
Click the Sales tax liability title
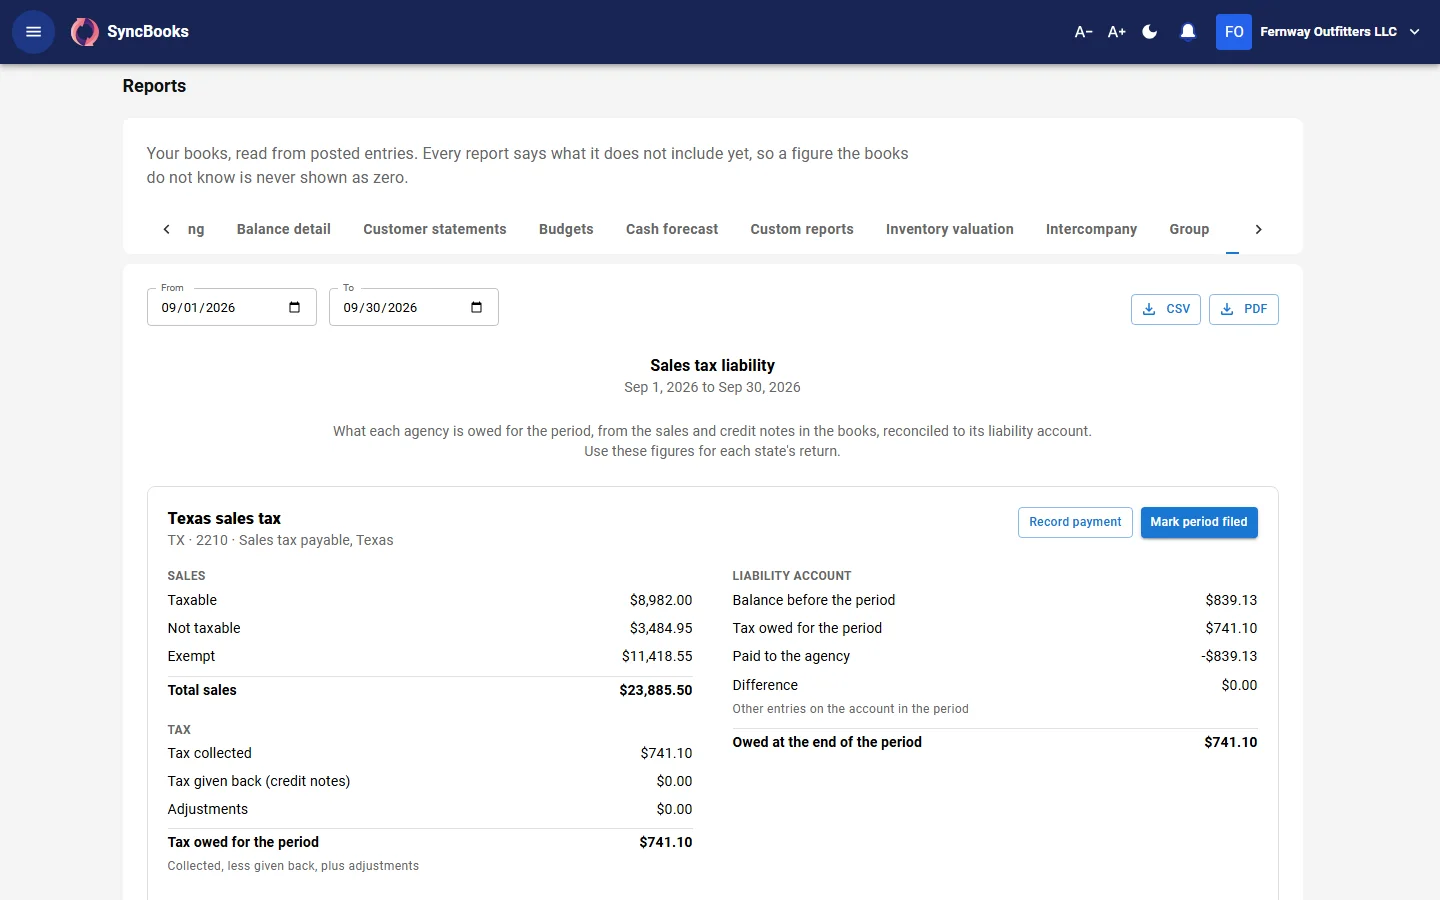[x=712, y=365]
